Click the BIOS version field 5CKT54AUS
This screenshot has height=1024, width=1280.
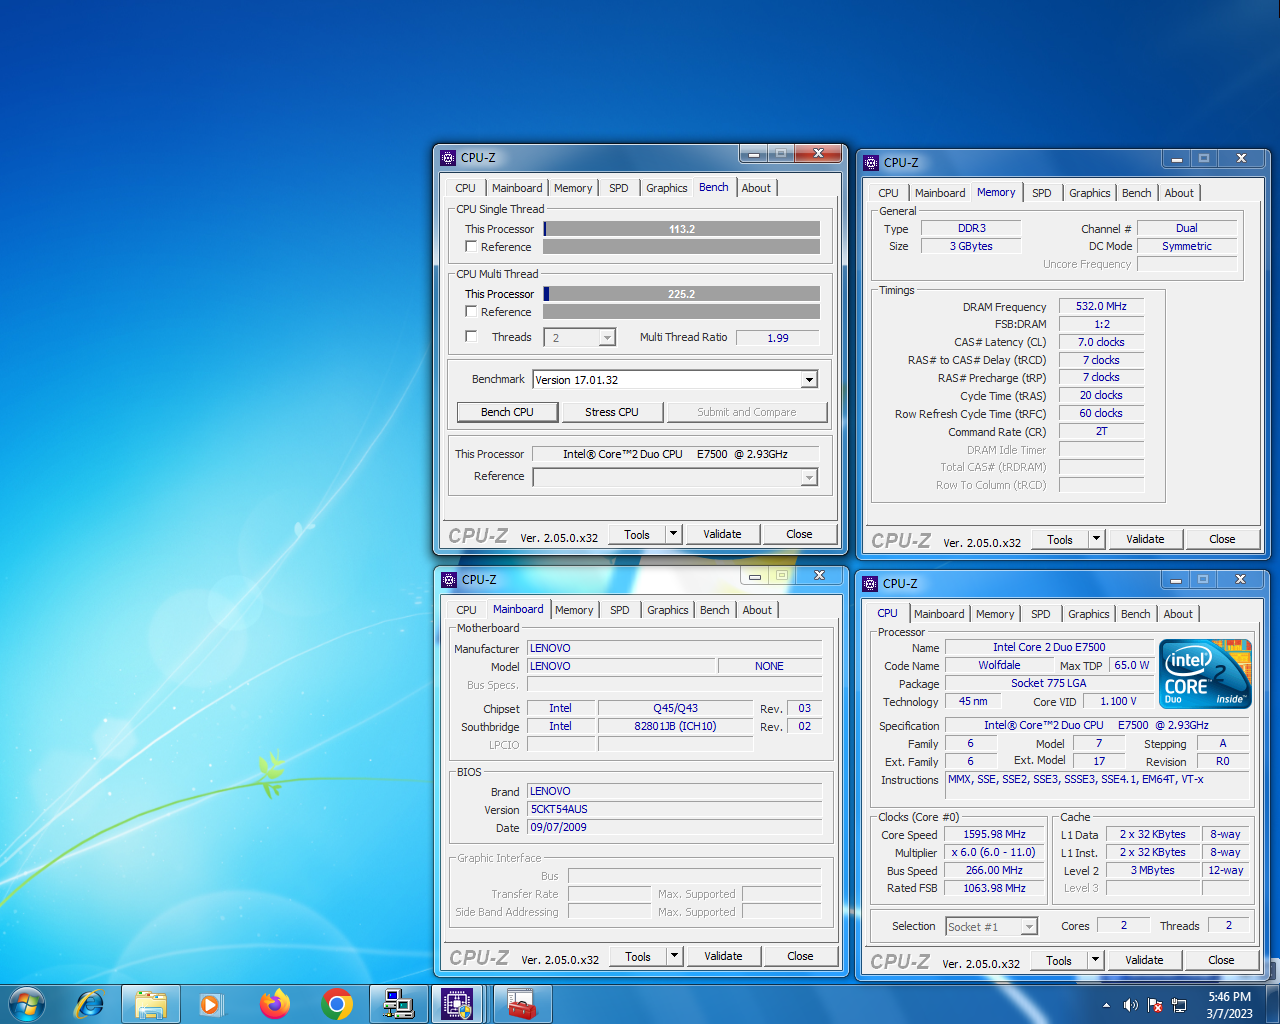675,809
